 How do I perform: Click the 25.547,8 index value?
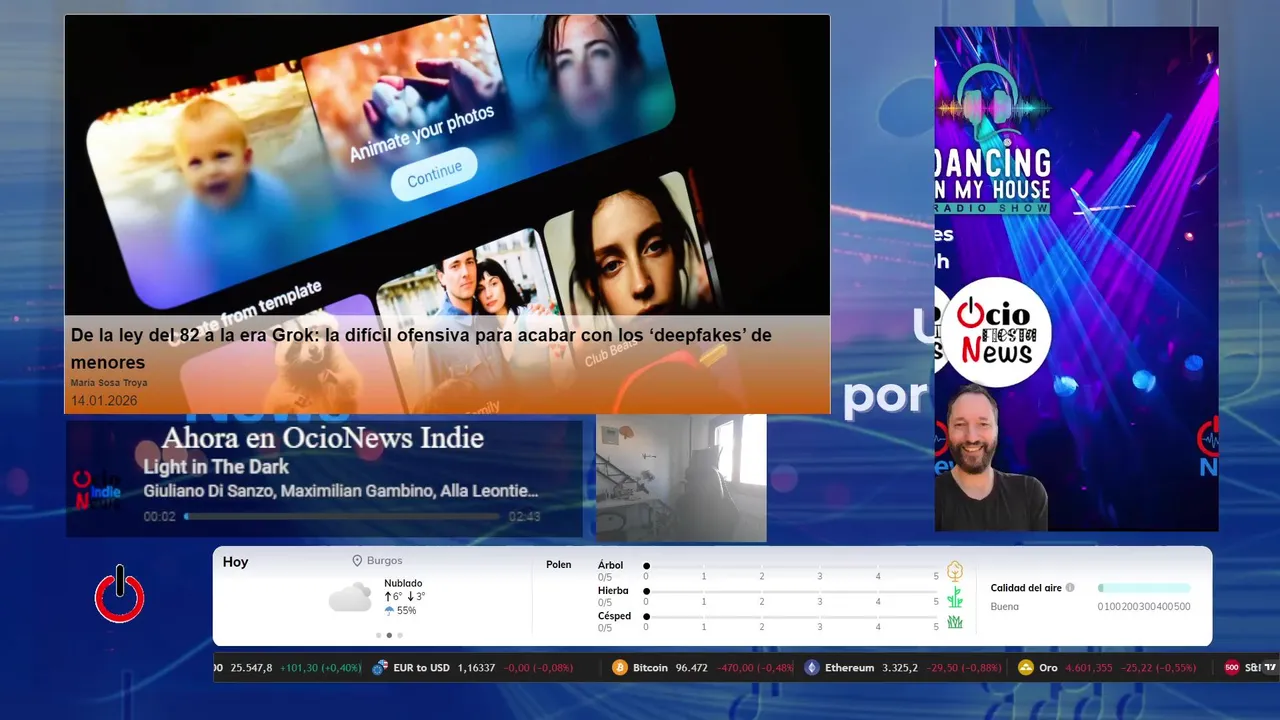pos(251,668)
